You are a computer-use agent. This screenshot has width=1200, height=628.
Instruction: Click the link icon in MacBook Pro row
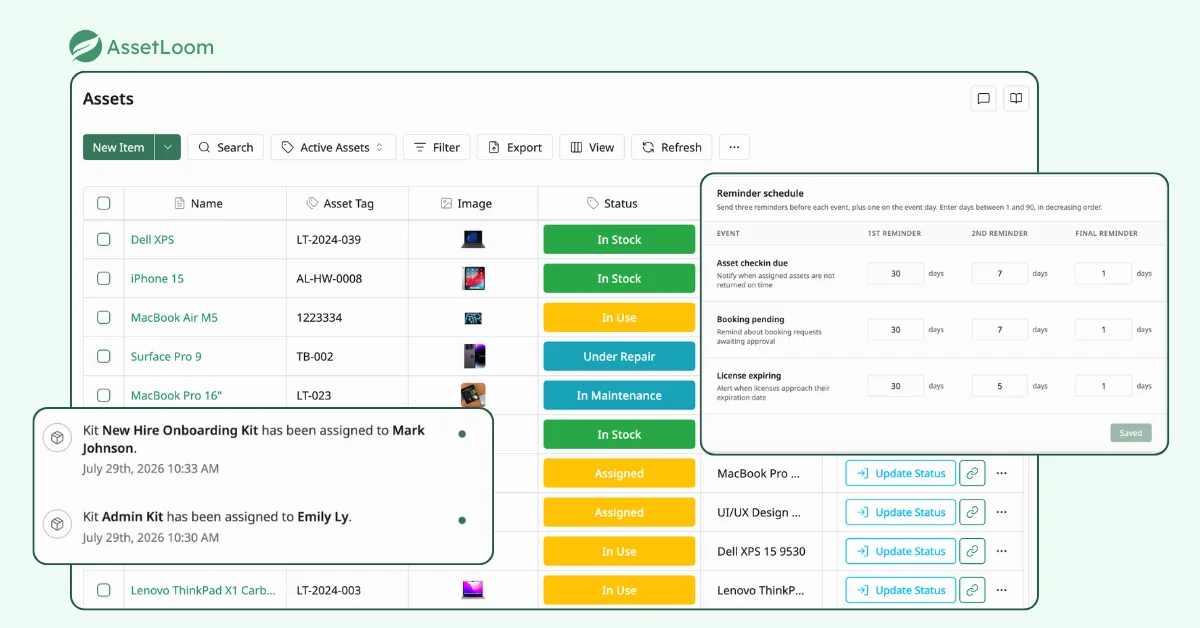972,473
